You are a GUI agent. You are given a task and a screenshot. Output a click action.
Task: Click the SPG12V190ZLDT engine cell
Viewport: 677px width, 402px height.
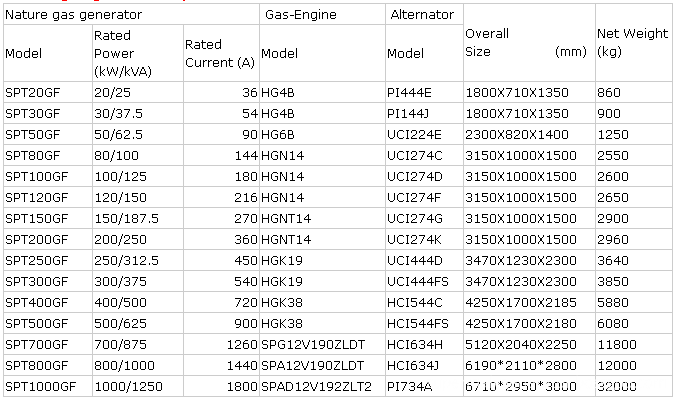click(x=322, y=344)
